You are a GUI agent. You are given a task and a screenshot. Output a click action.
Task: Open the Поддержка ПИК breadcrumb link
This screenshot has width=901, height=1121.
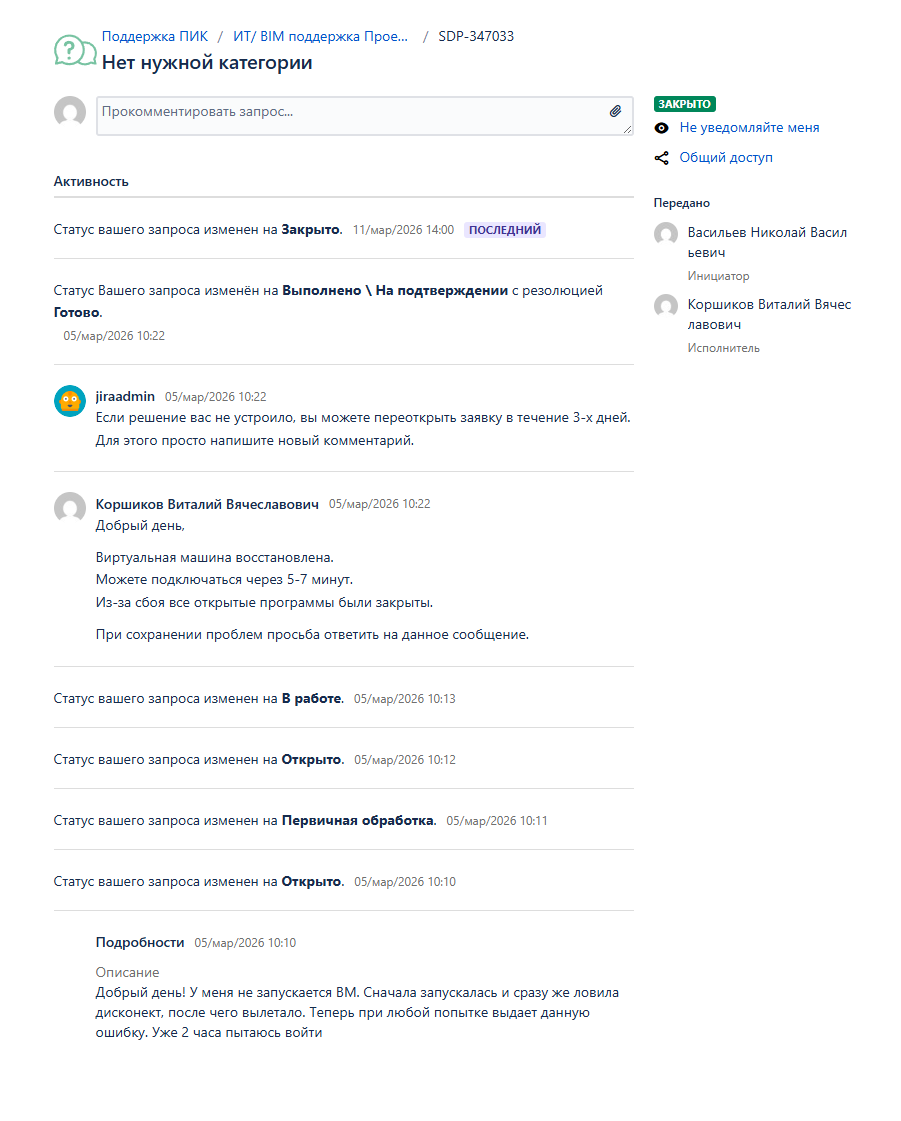click(x=155, y=36)
